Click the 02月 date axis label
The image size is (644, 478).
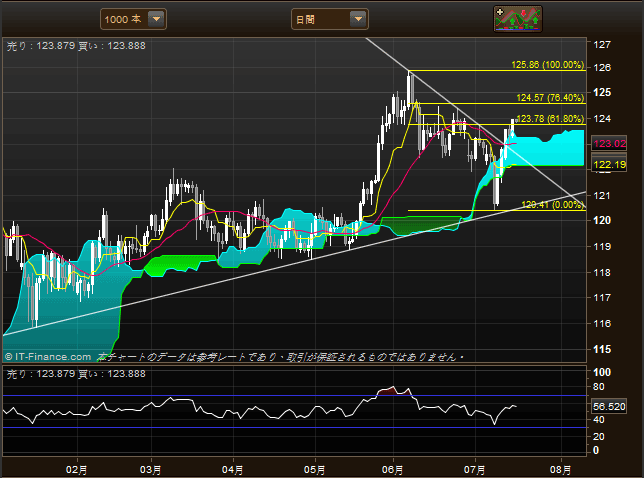(76, 469)
